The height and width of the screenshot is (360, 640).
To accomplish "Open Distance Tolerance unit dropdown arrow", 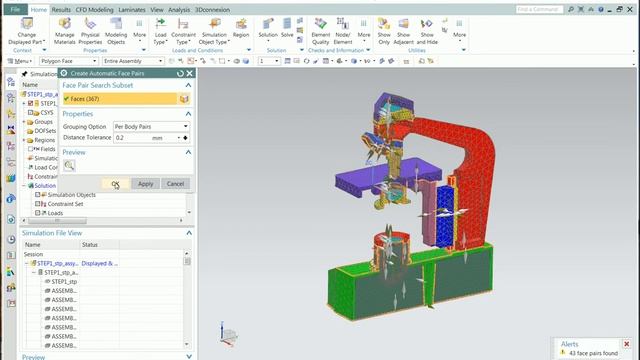I will pyautogui.click(x=179, y=138).
